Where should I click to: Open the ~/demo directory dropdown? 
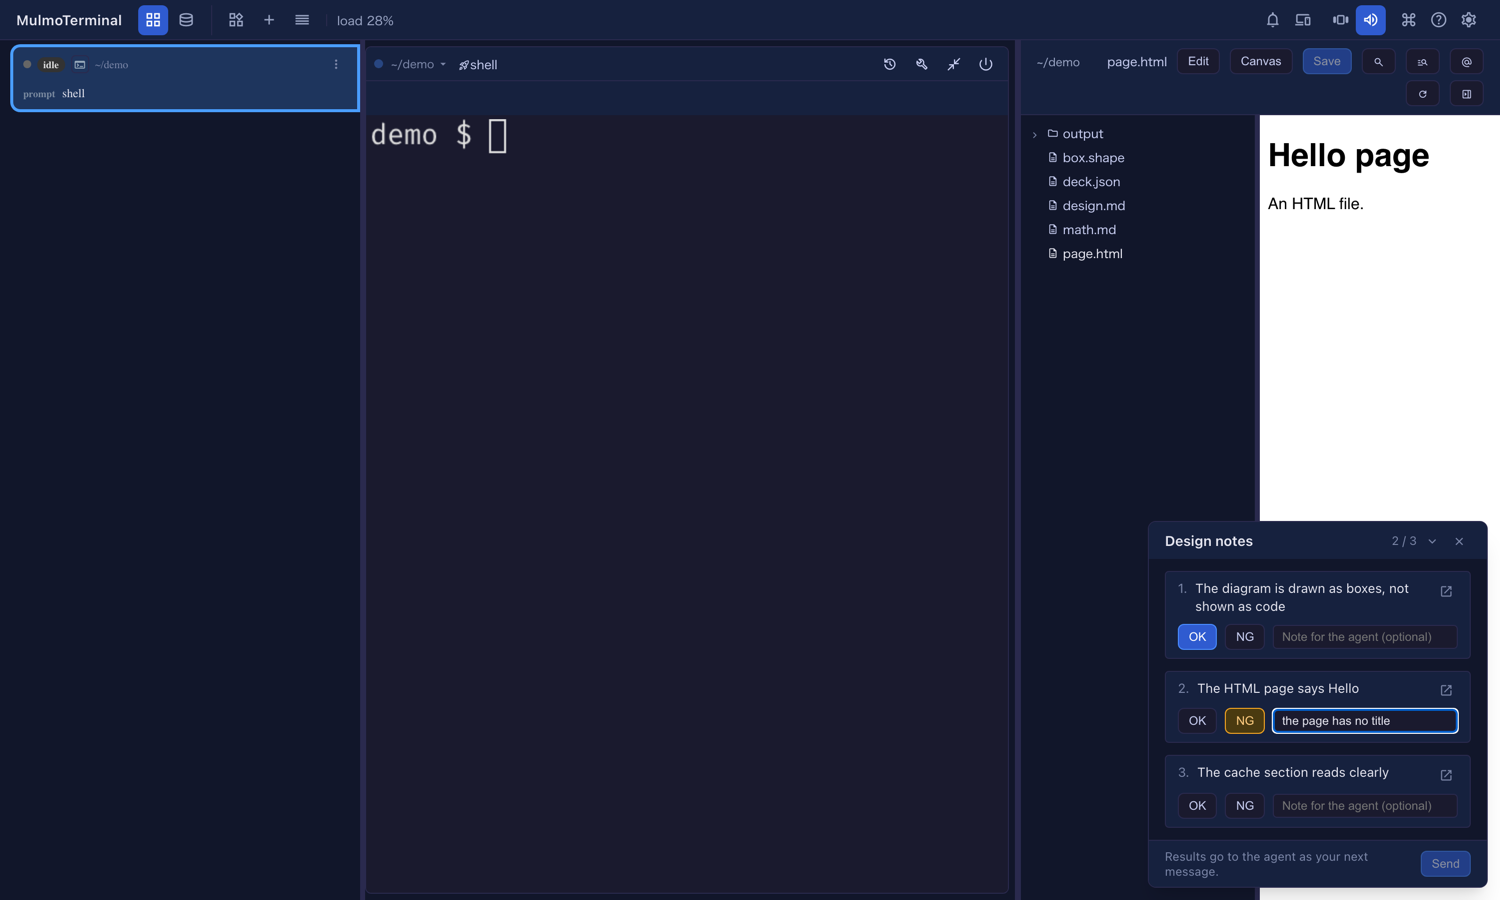point(418,64)
